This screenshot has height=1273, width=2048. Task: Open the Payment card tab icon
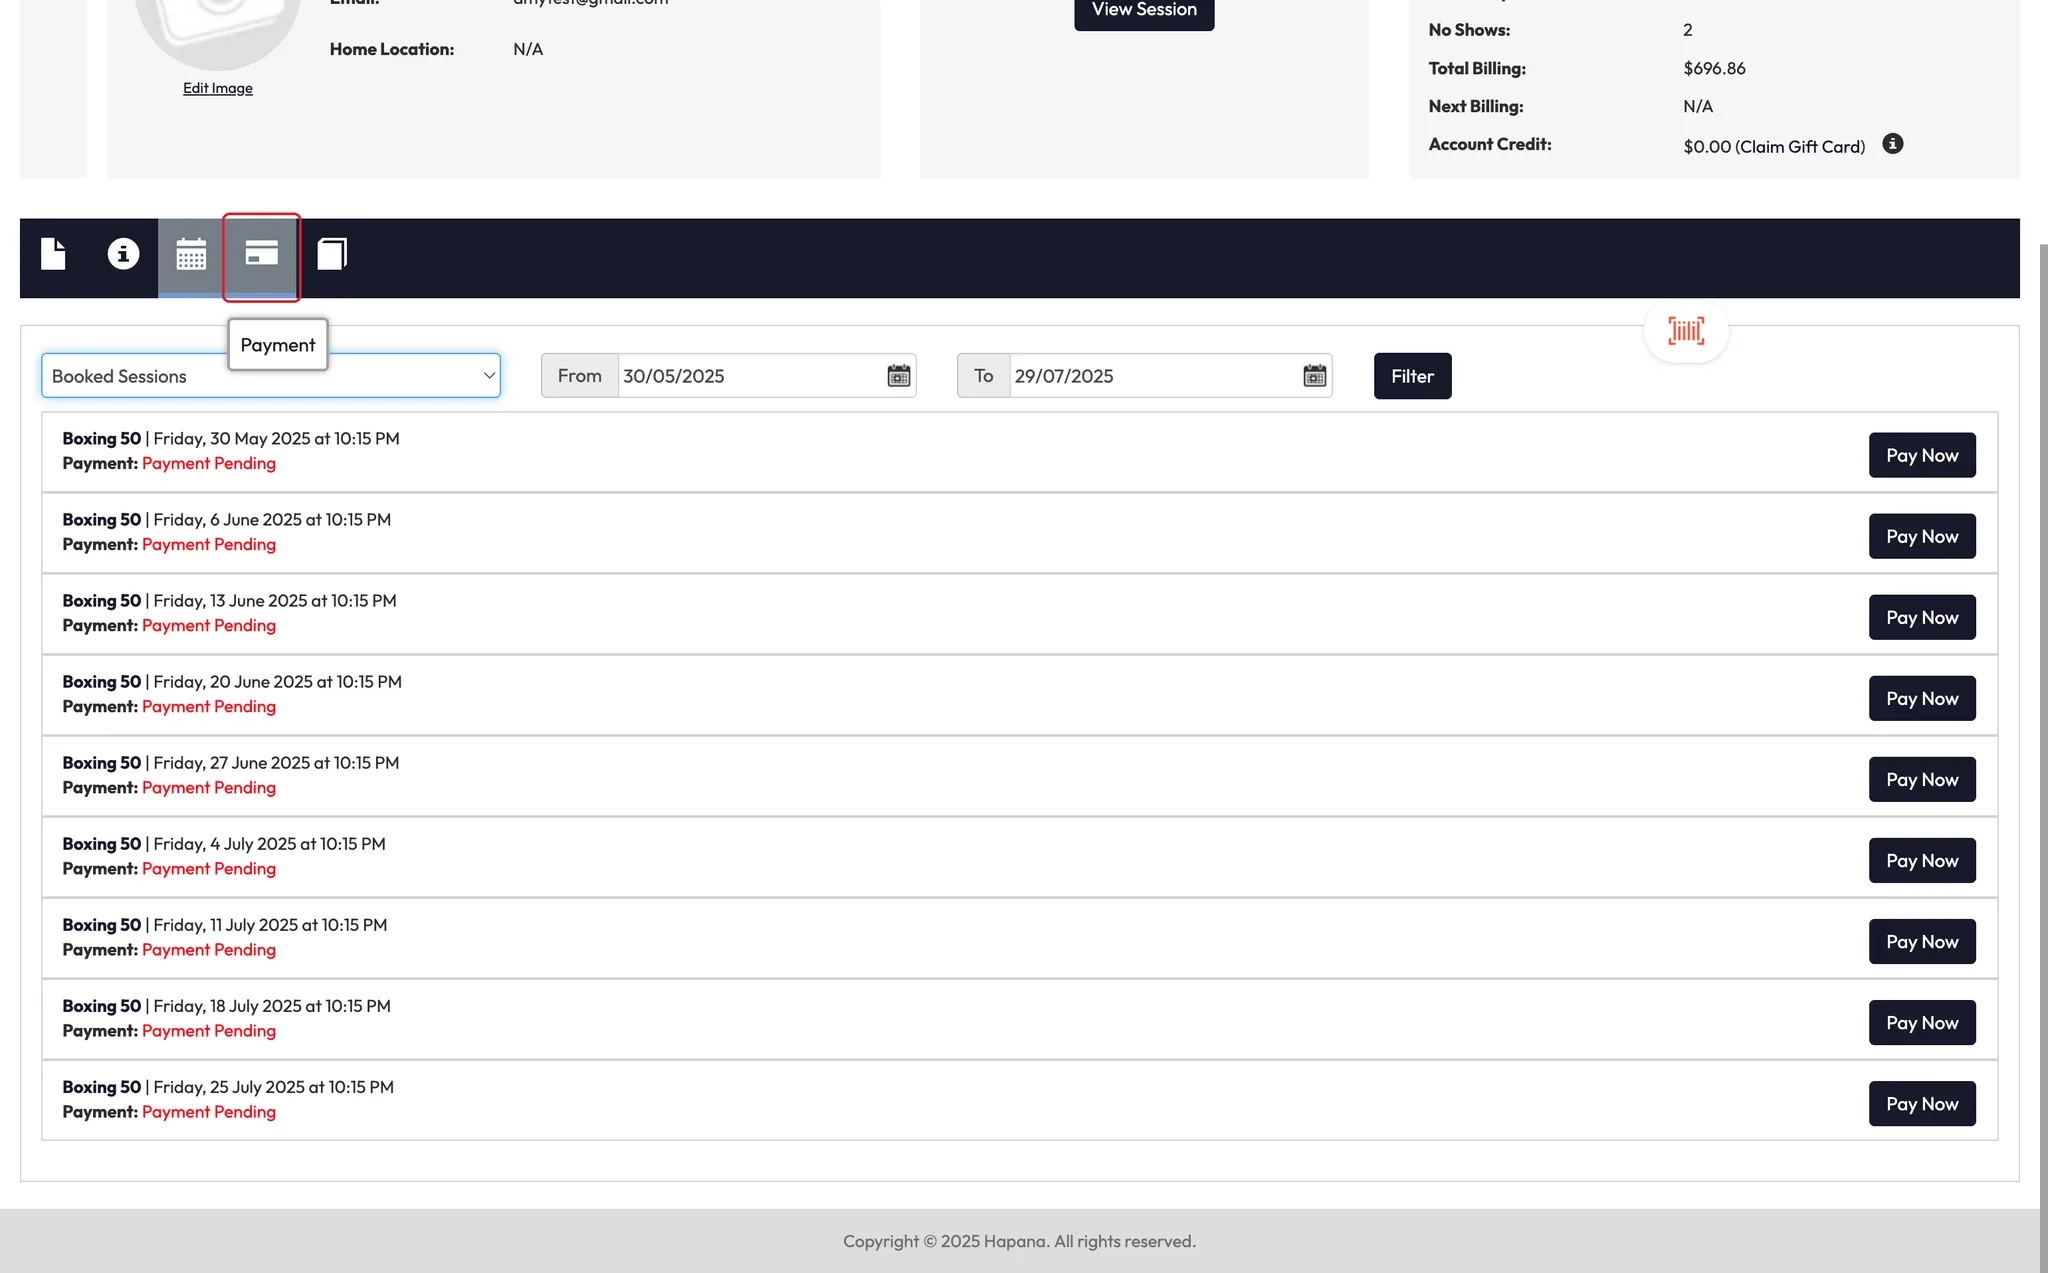click(x=261, y=254)
